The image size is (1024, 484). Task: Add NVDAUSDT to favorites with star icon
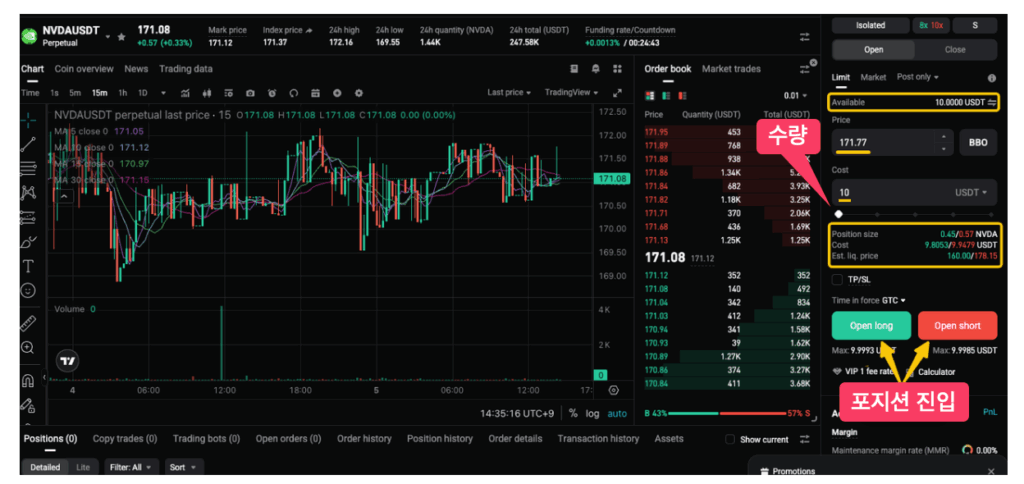122,37
